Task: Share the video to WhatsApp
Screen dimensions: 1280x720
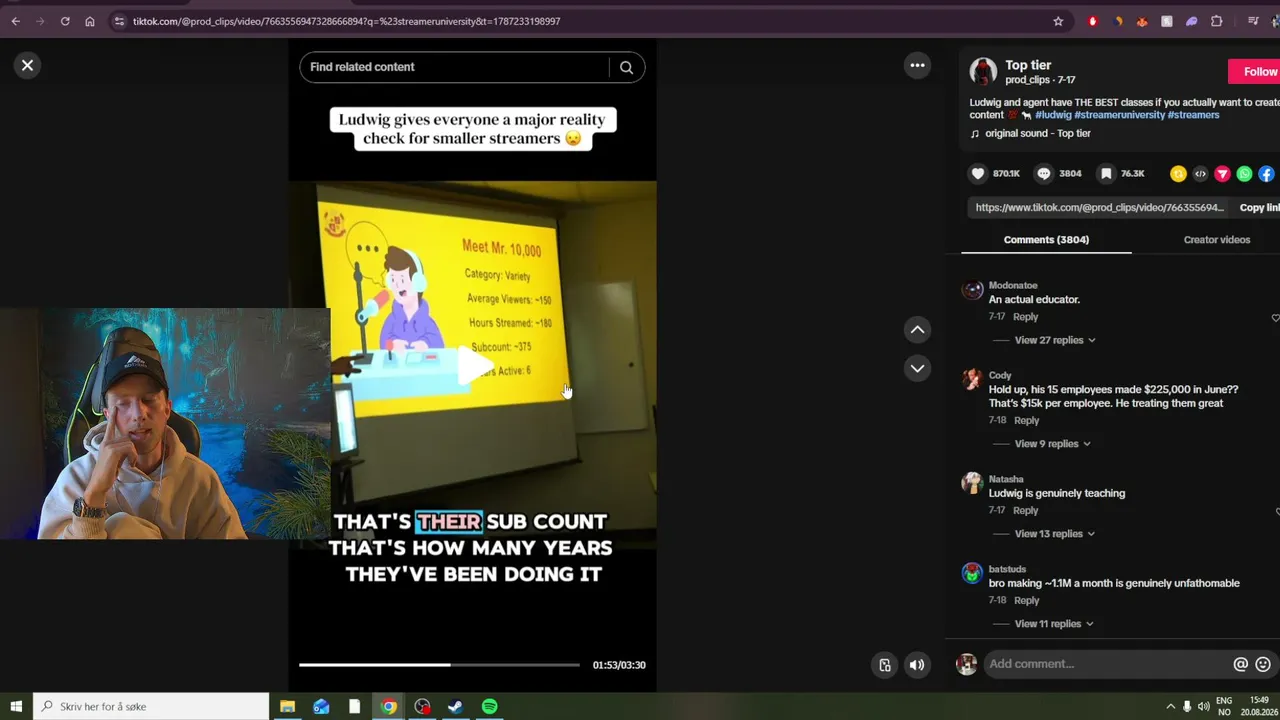Action: 1244,174
